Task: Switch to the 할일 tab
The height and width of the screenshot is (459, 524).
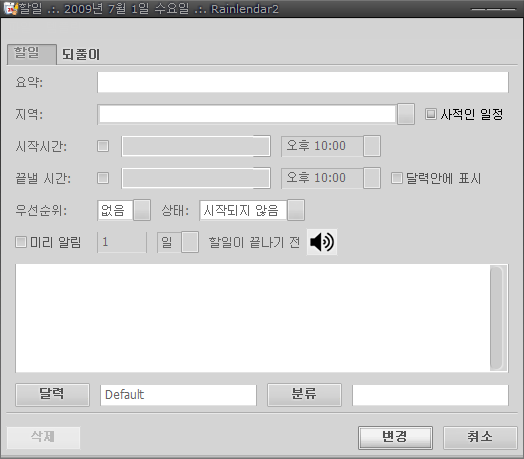Action: (31, 54)
